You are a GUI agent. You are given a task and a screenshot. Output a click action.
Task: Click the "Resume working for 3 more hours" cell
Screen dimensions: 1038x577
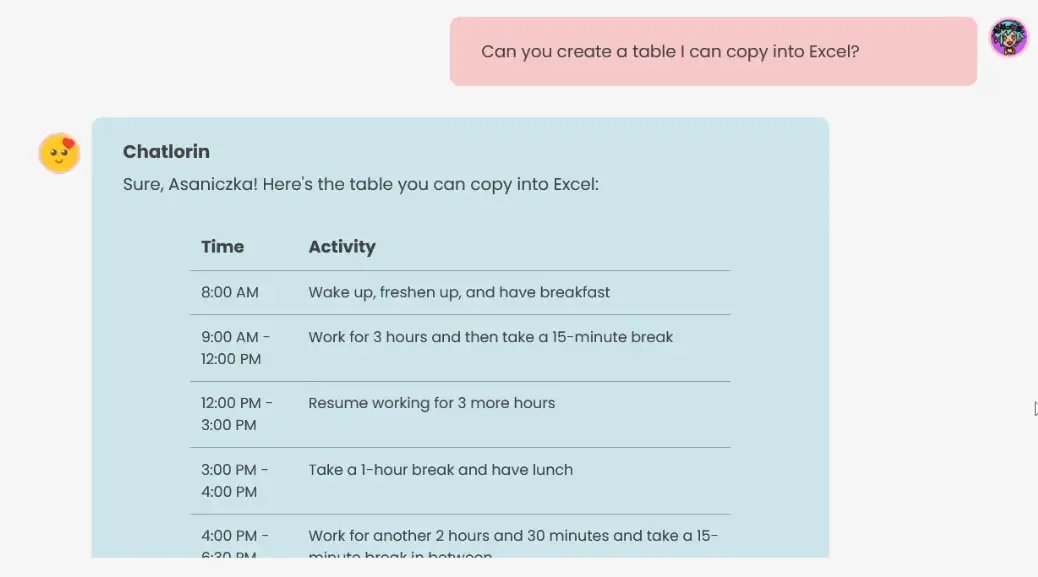point(431,403)
